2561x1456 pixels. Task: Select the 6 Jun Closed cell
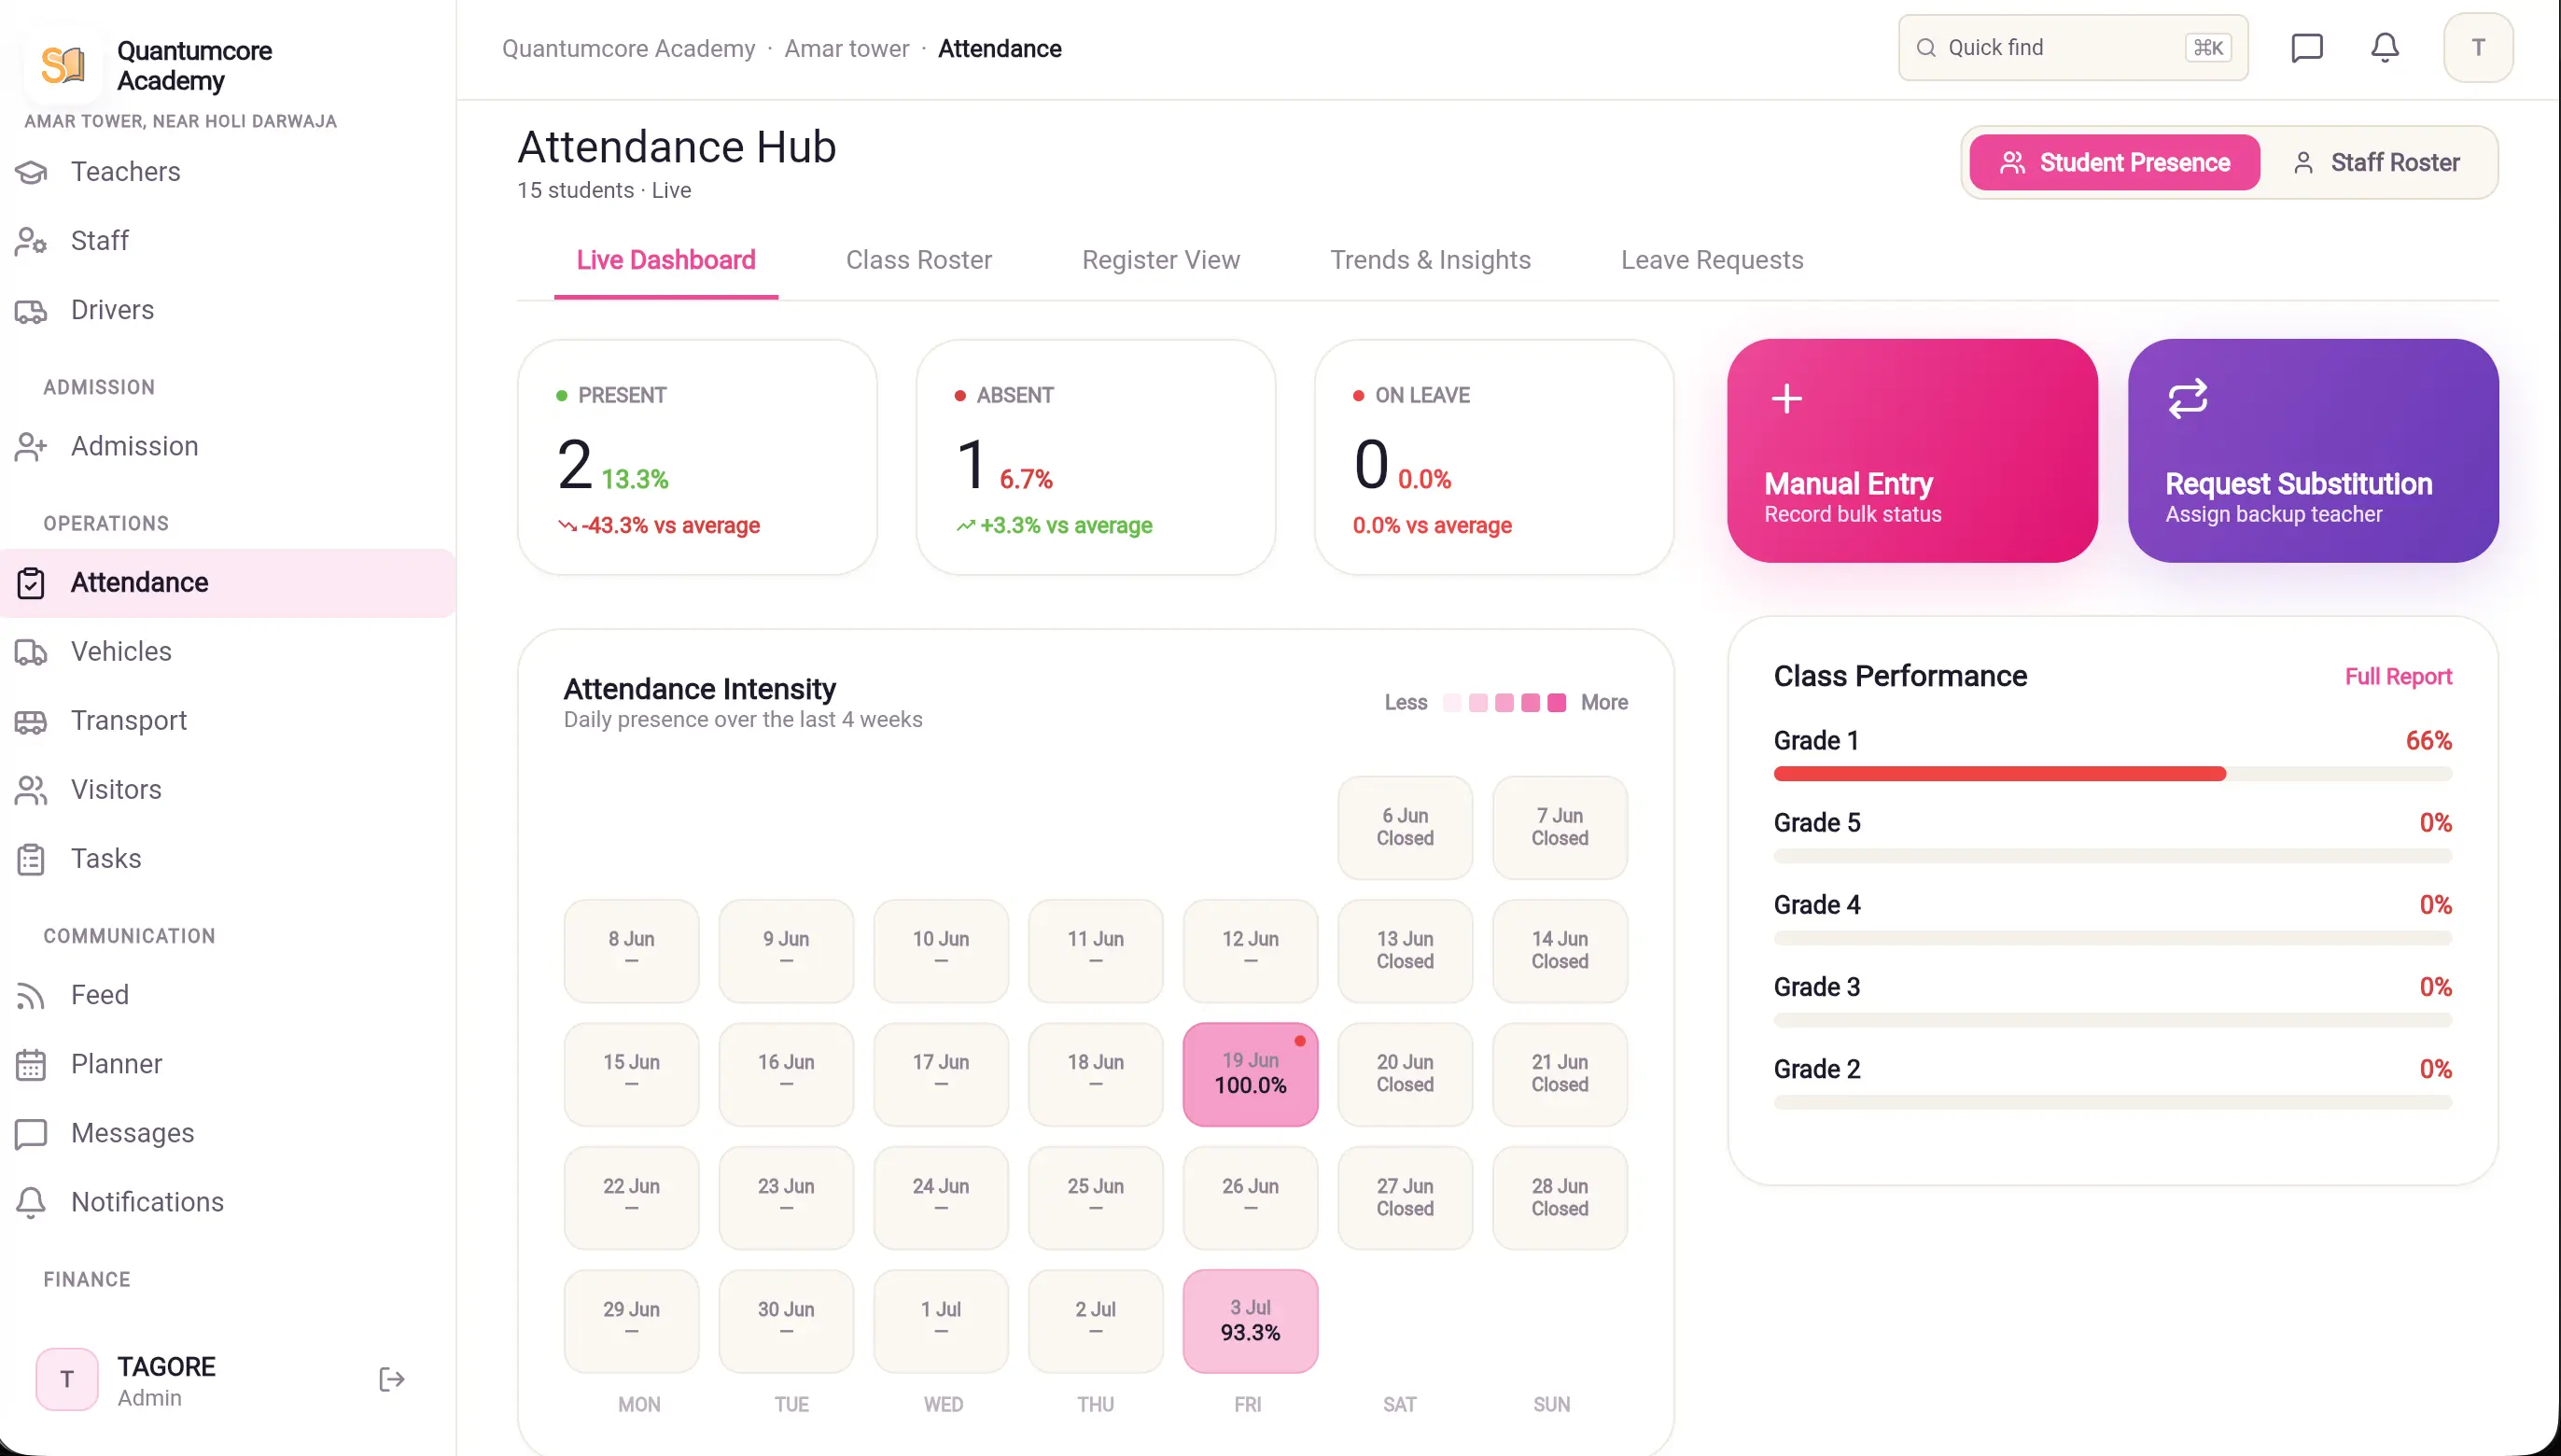pyautogui.click(x=1404, y=827)
